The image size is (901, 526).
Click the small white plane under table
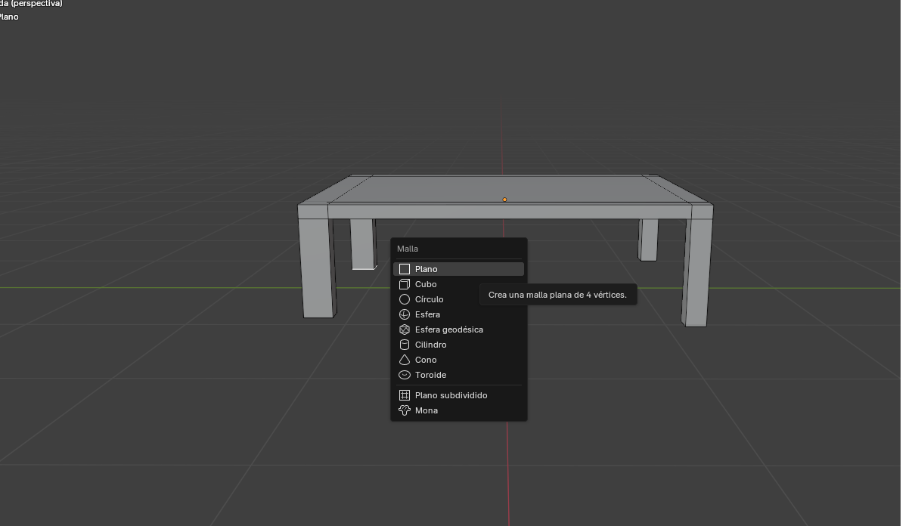363,267
